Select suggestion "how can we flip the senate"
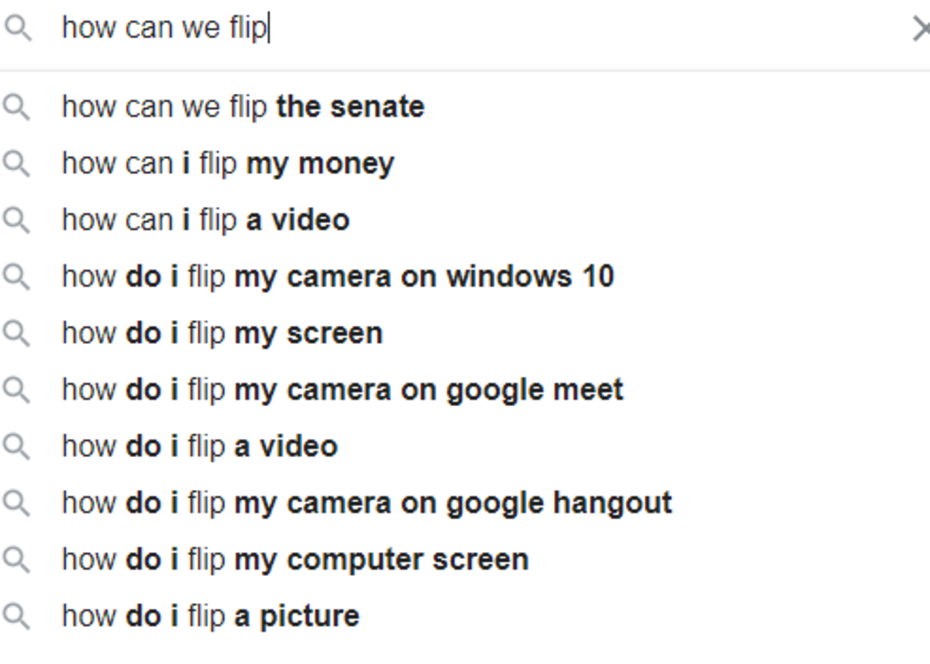 coord(243,107)
